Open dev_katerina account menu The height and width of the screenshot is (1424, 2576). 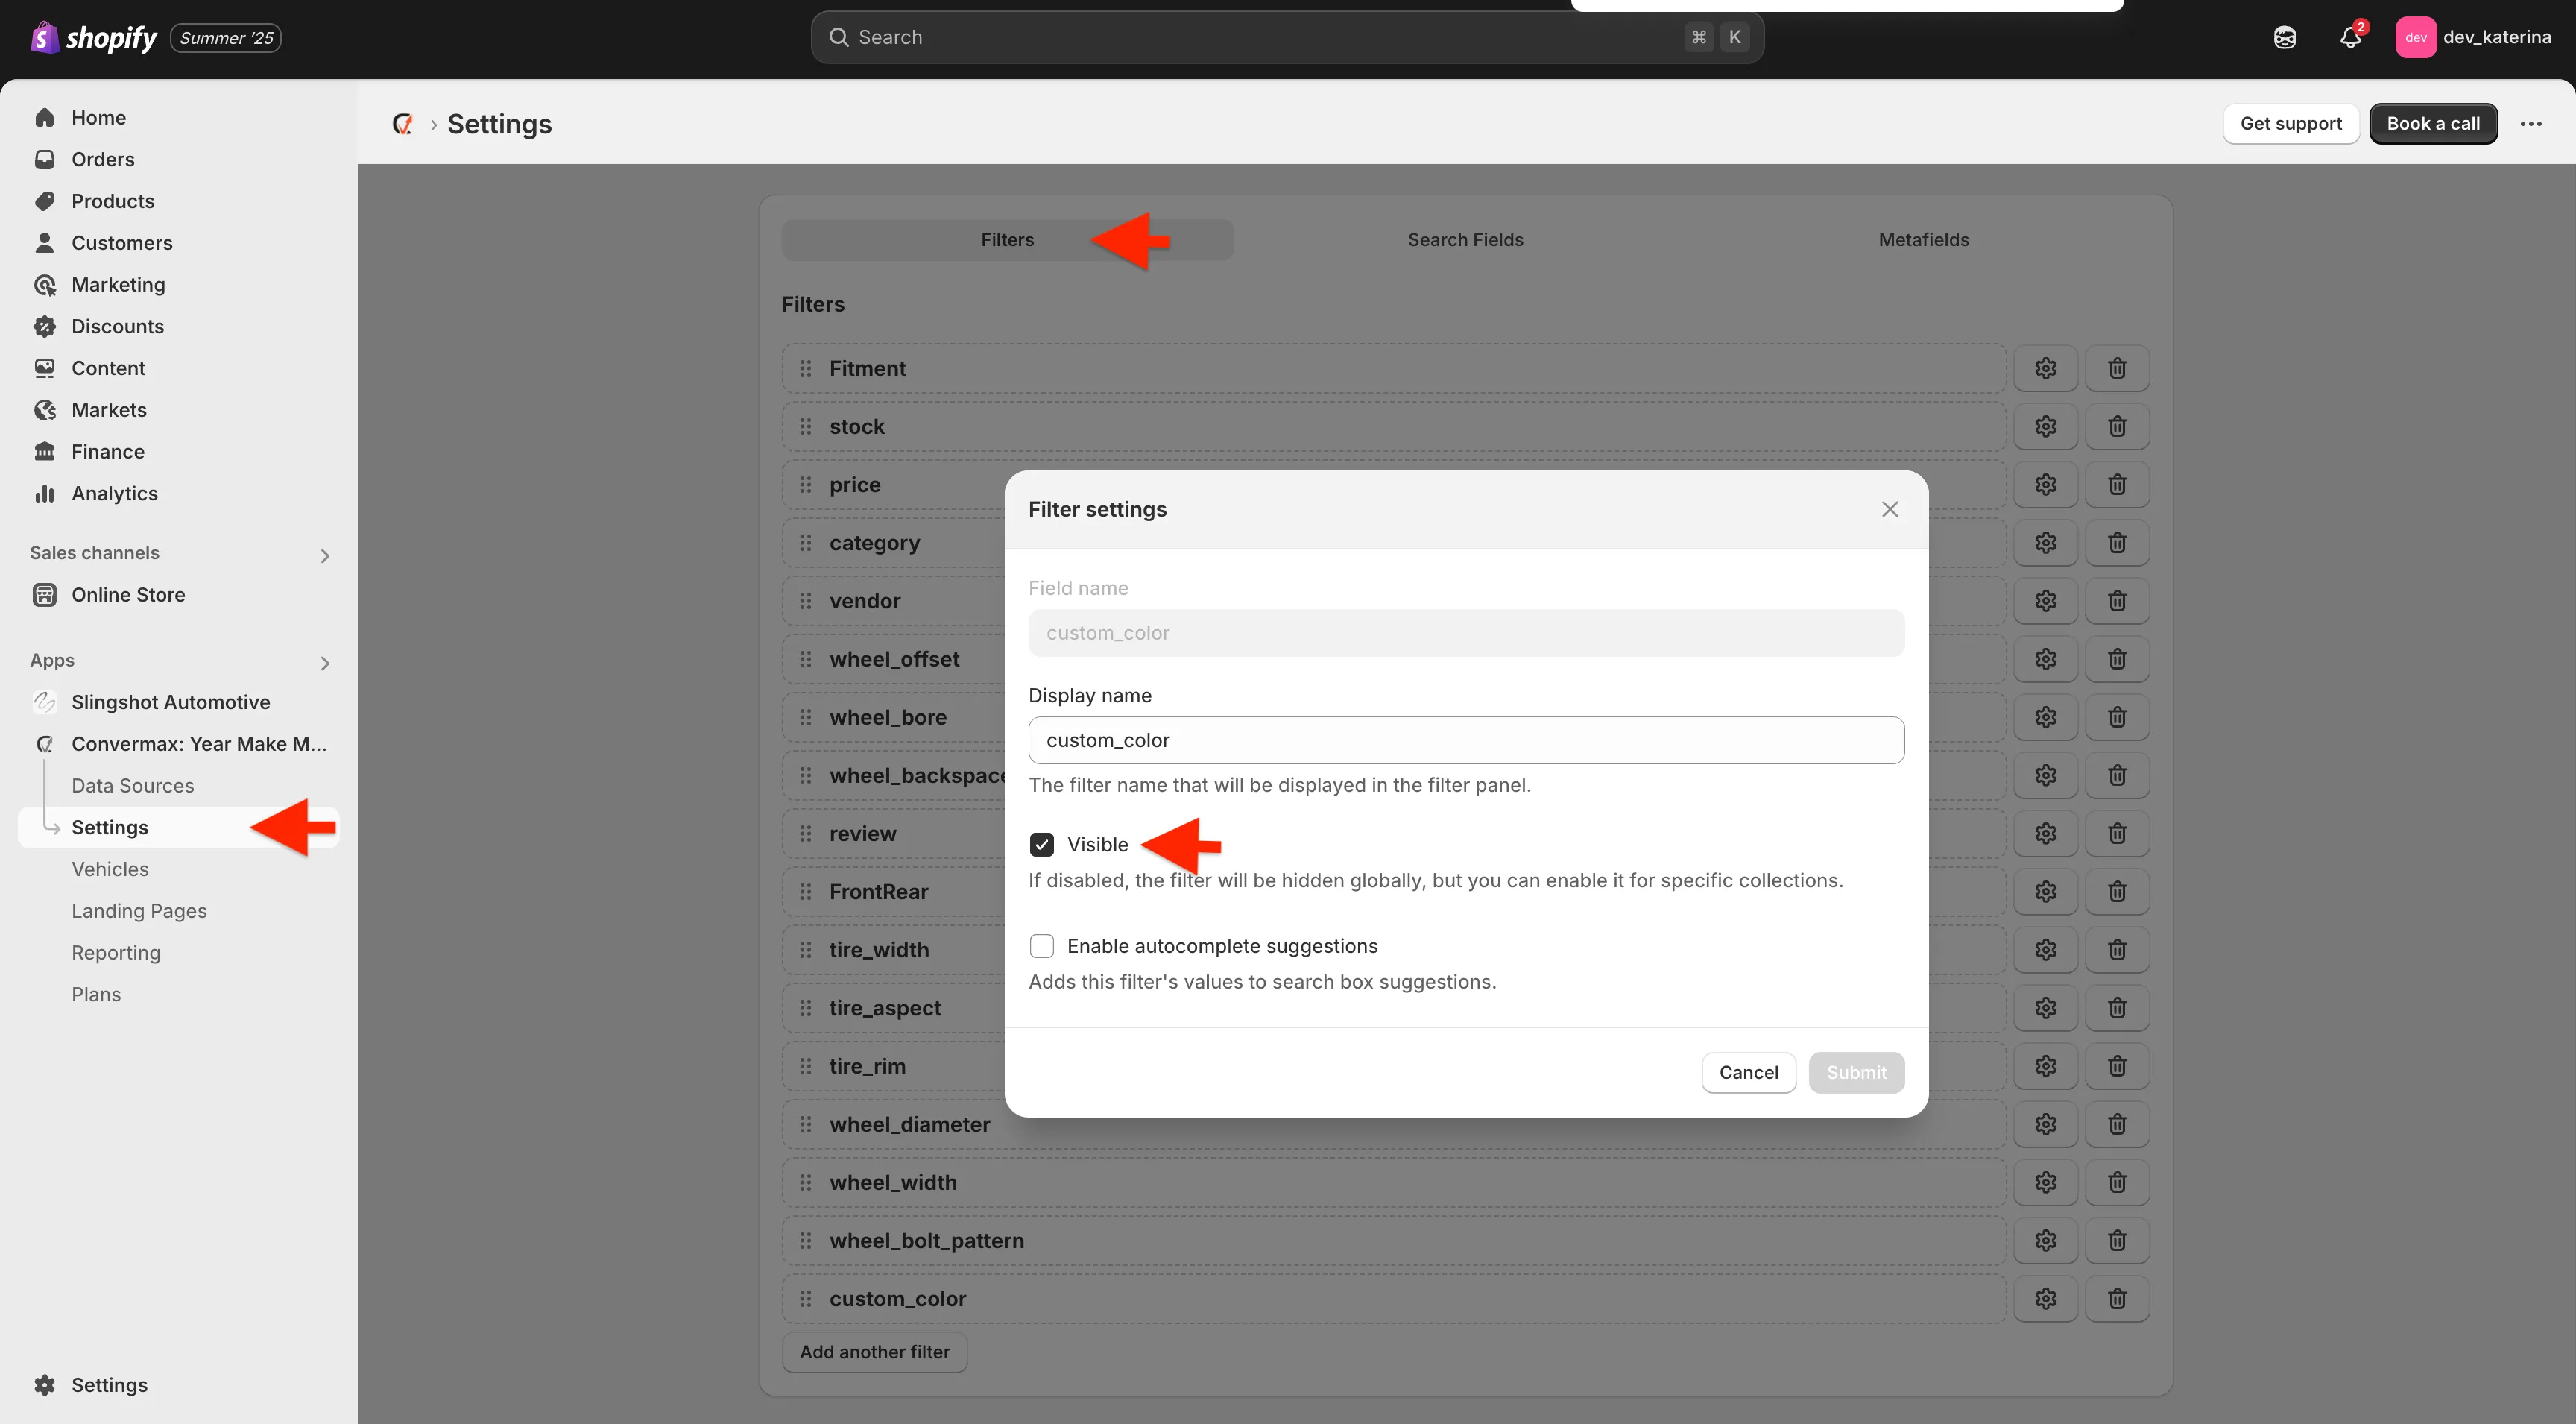(x=2473, y=37)
